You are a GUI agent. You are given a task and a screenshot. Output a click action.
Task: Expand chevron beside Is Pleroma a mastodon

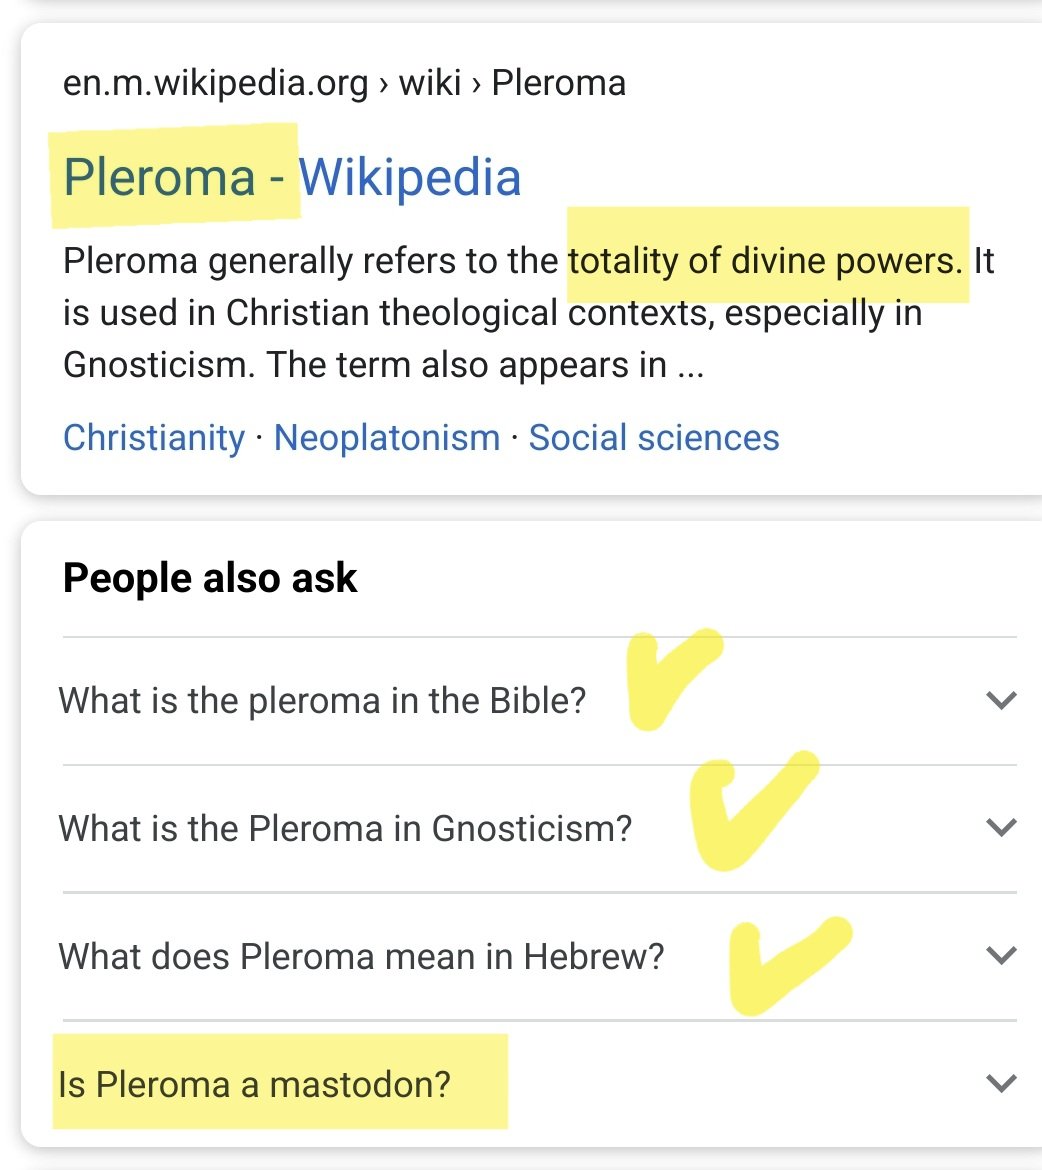pos(1001,1083)
